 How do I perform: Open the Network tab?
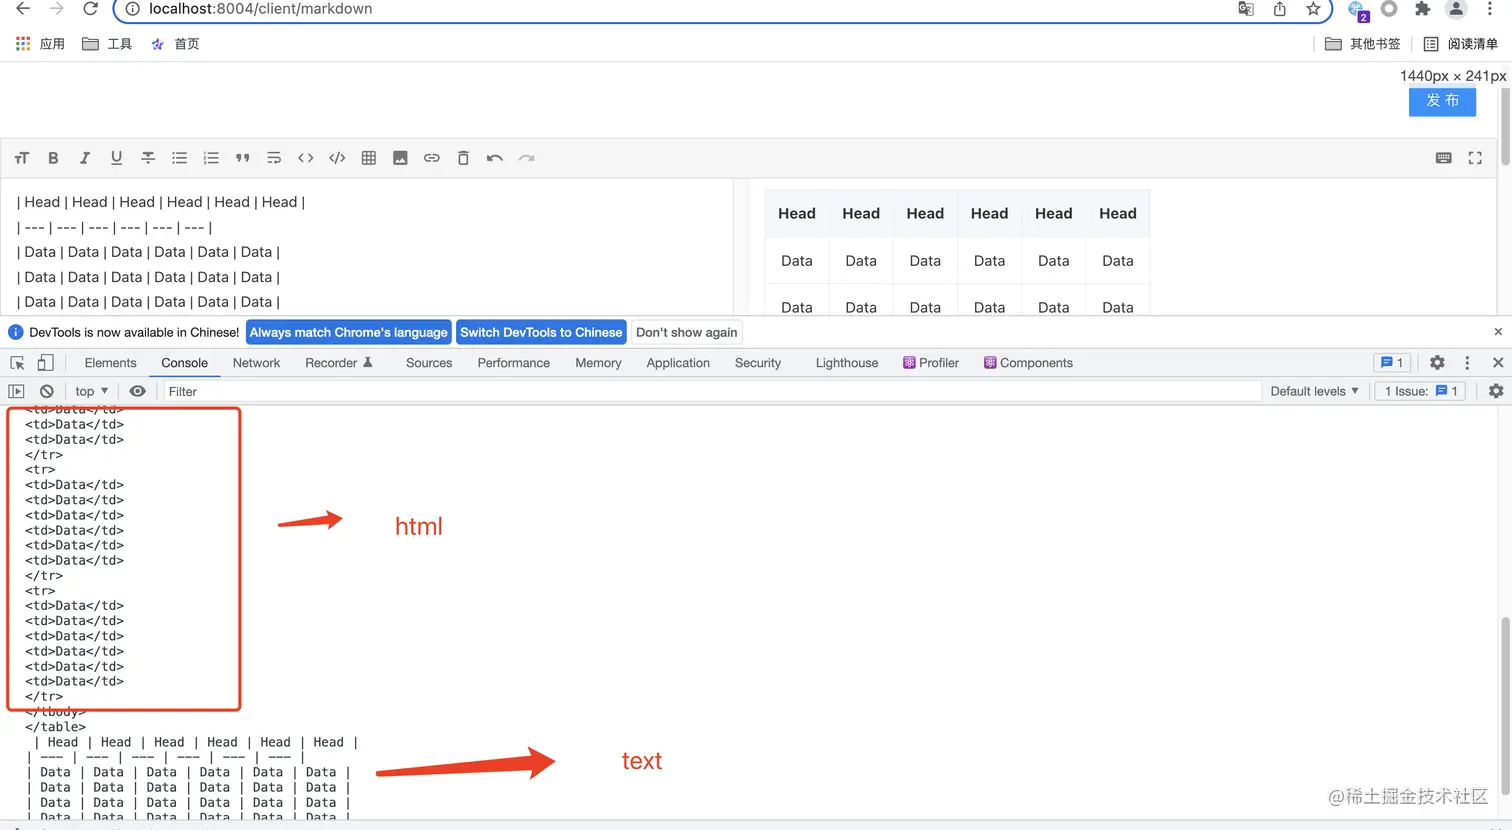point(256,363)
